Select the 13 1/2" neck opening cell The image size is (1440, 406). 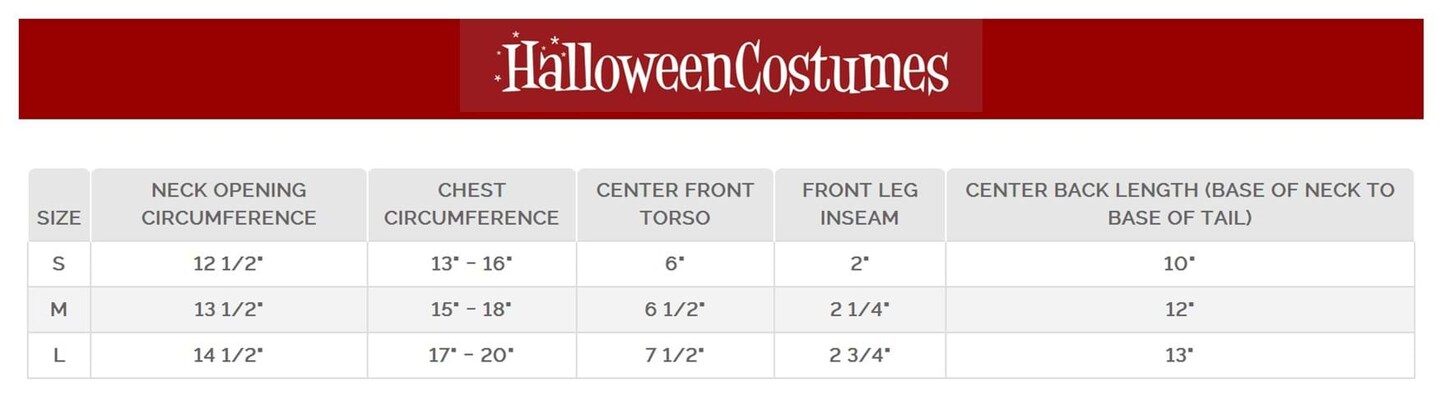[x=229, y=310]
